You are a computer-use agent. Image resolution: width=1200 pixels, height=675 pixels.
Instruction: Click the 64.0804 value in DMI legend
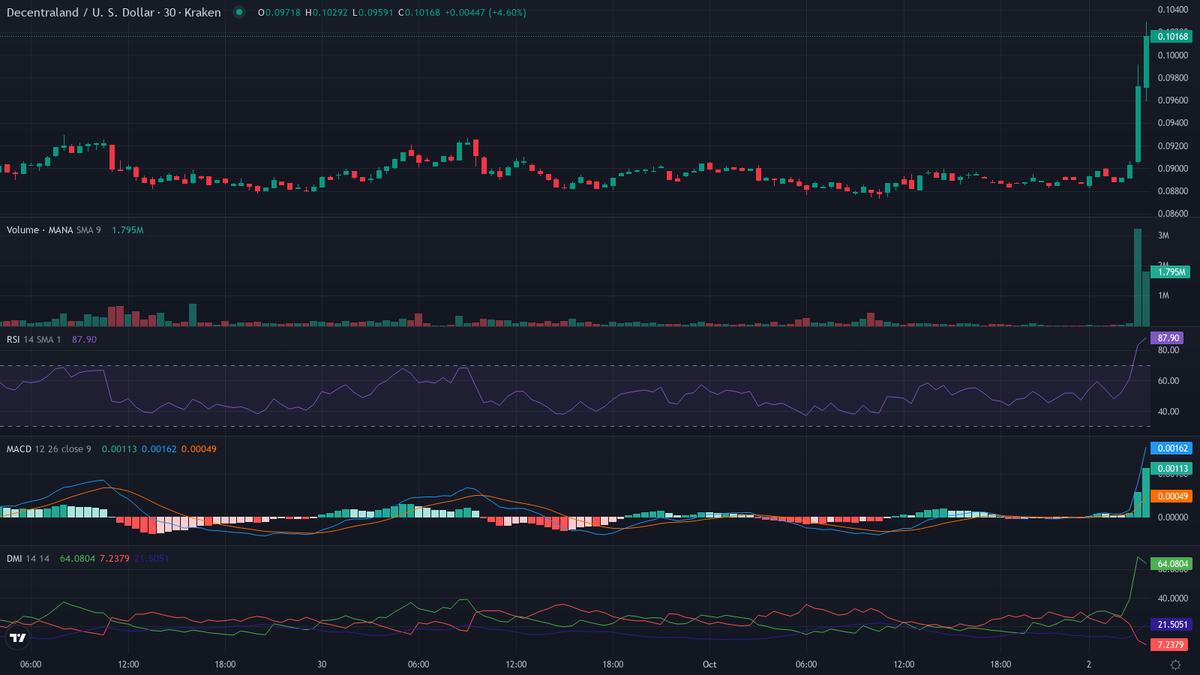click(x=78, y=558)
